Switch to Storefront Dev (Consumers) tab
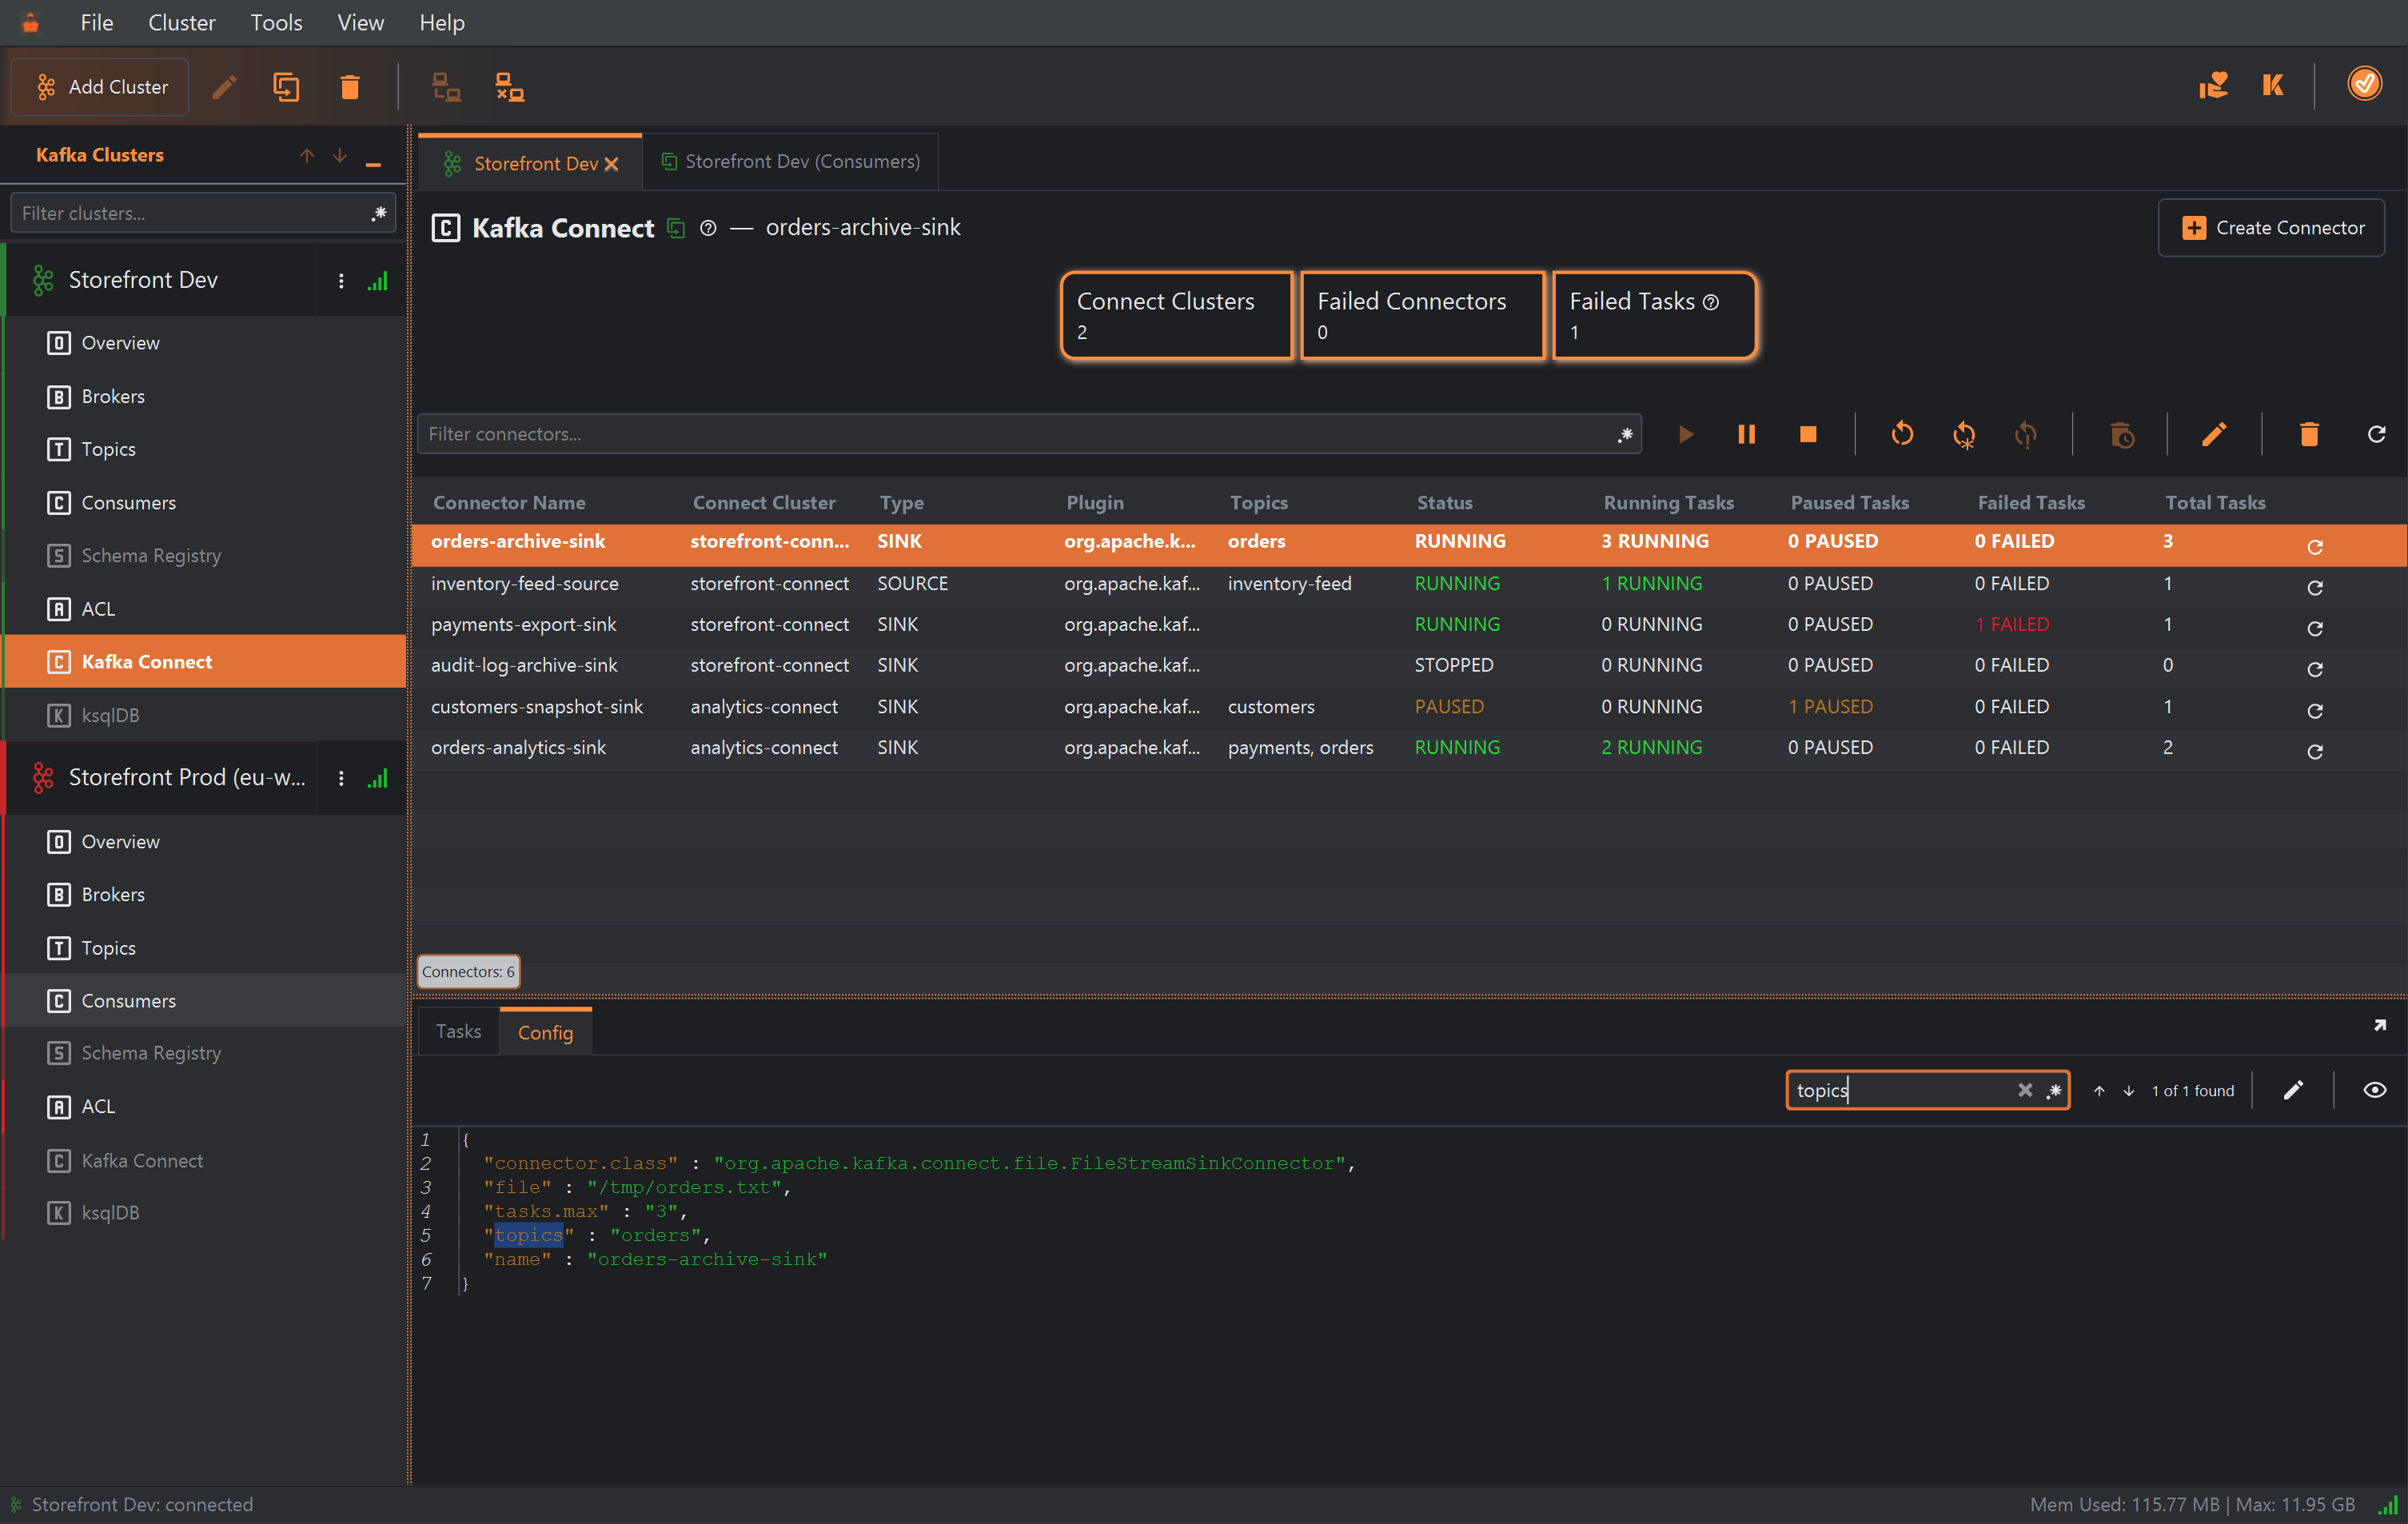The height and width of the screenshot is (1524, 2408). pyautogui.click(x=790, y=162)
